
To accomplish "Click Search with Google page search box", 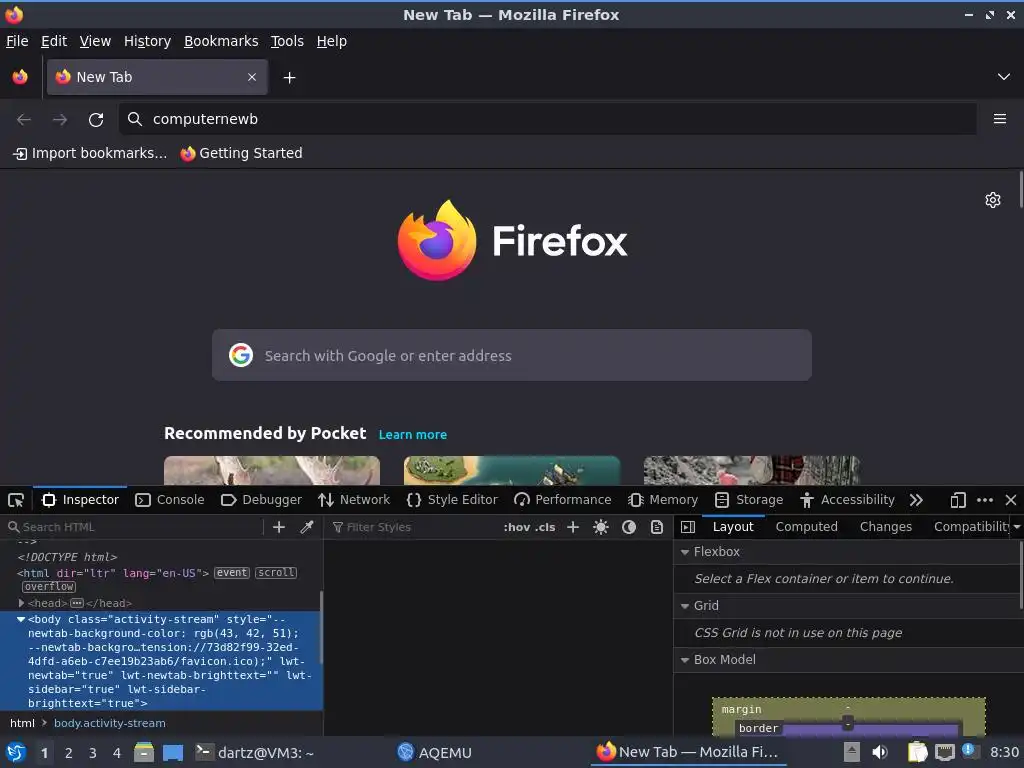I will [511, 355].
